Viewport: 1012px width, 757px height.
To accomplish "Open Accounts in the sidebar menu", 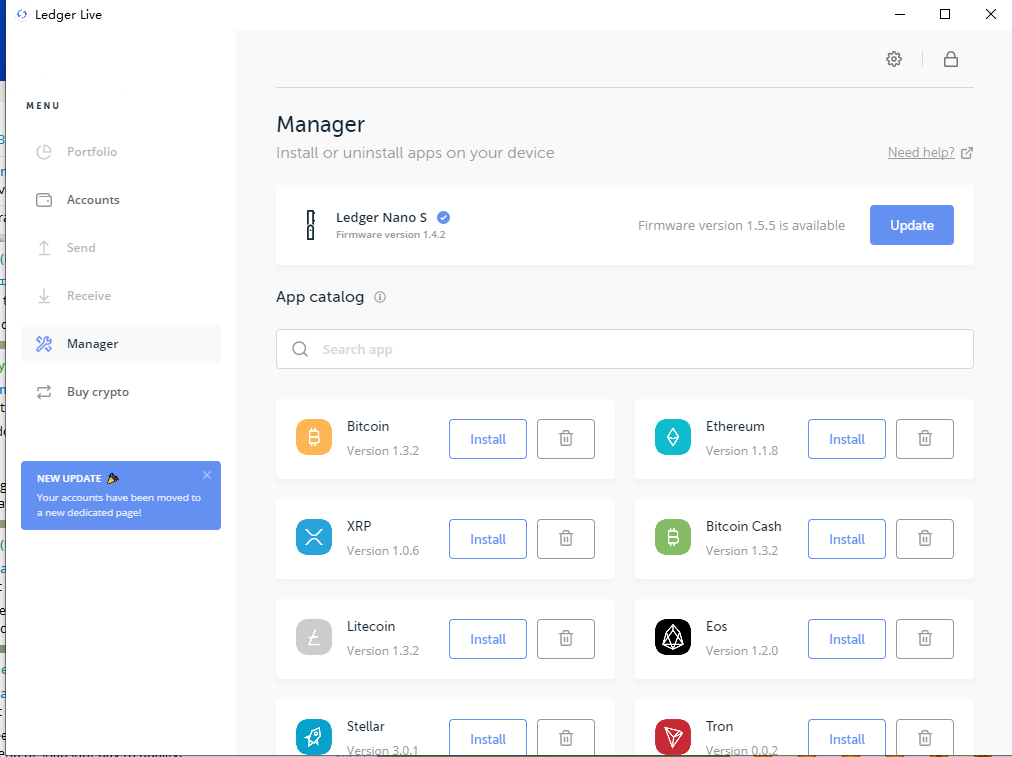I will click(93, 200).
